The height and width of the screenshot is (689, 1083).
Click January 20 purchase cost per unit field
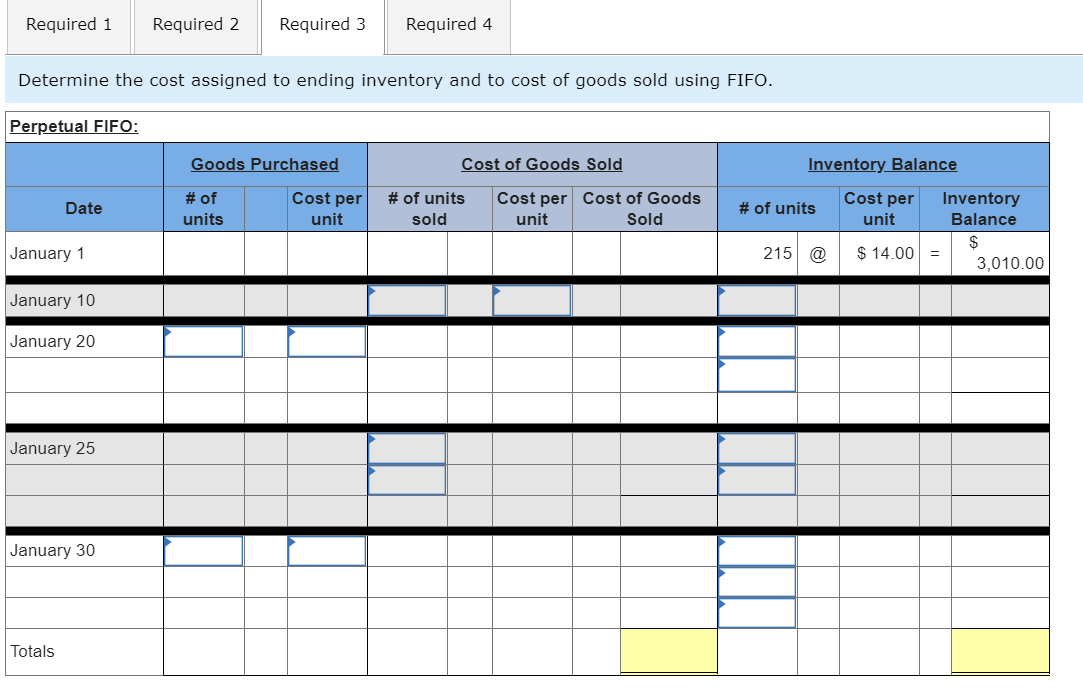327,342
